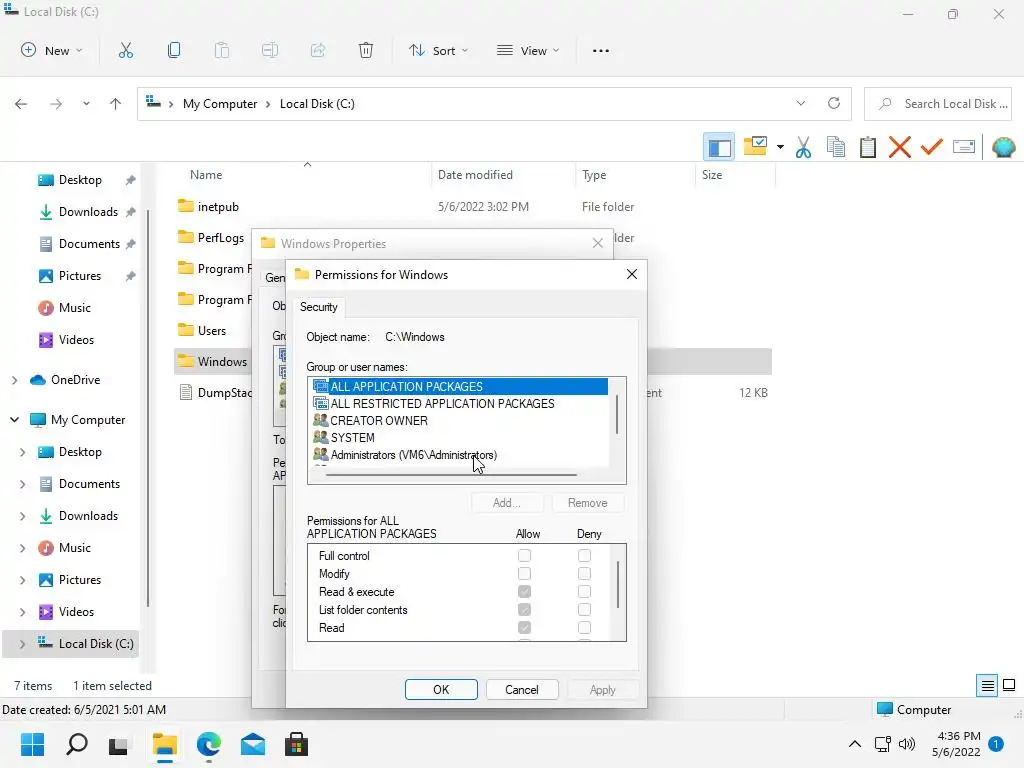Check Allow for Modify permission
The height and width of the screenshot is (768, 1024).
524,573
